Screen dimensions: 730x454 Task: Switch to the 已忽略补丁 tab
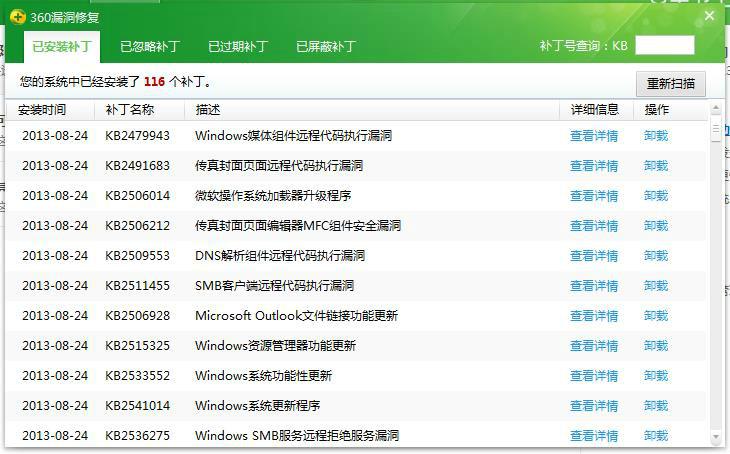coord(150,47)
